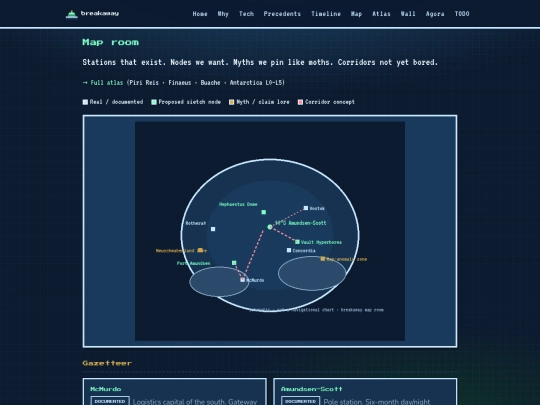Image resolution: width=540 pixels, height=405 pixels.
Task: Select the Port Amundsen node marker
Action: coord(234,263)
